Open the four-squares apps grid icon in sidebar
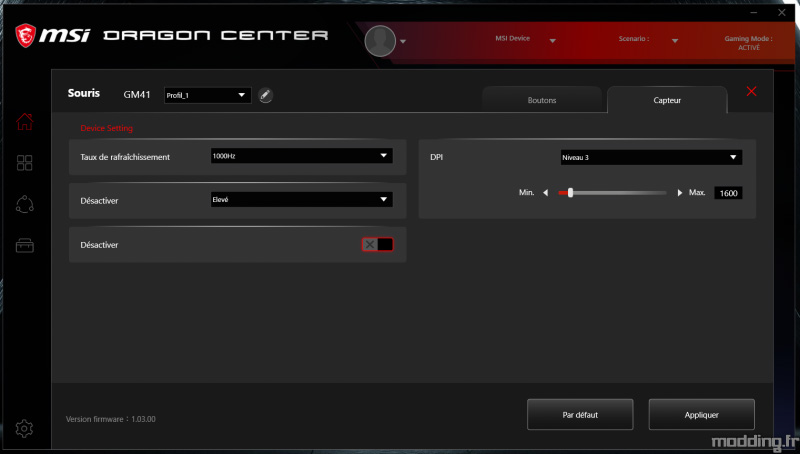Image resolution: width=800 pixels, height=454 pixels. [x=24, y=163]
